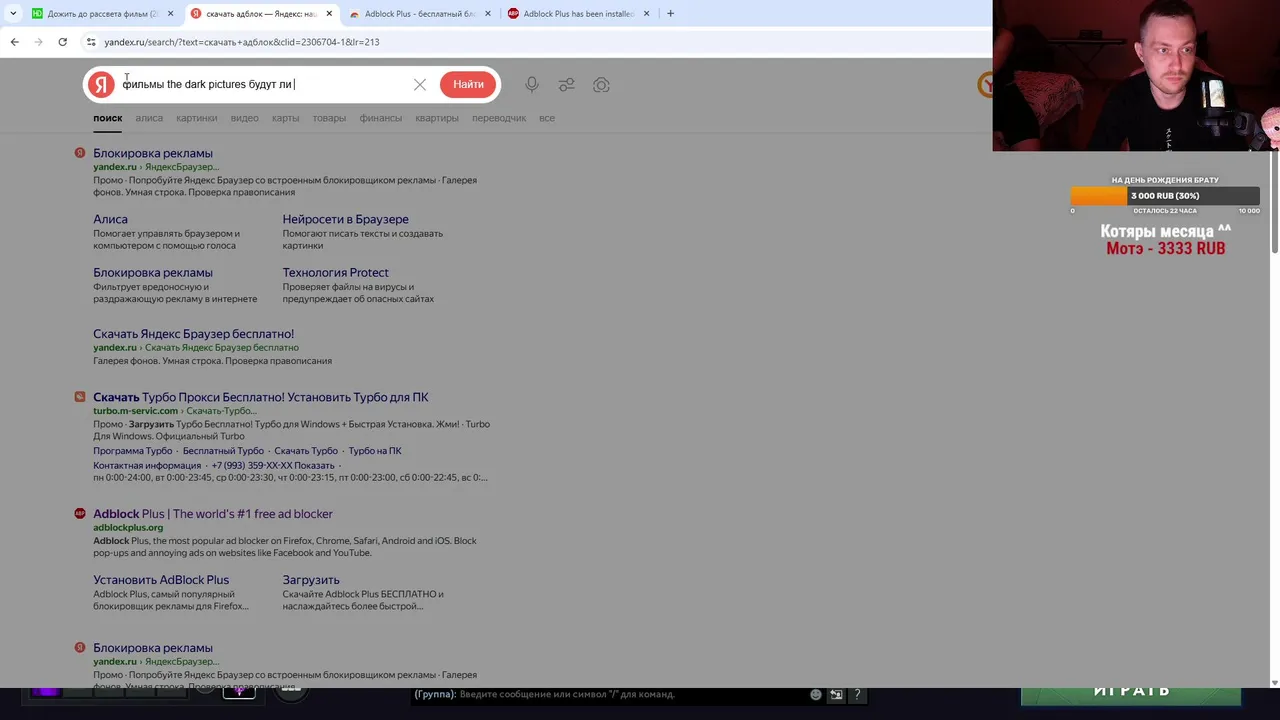Open 'Скачать Турбо Прокси Бесплатно!' result
Viewport: 1280px width, 720px height.
pos(260,397)
